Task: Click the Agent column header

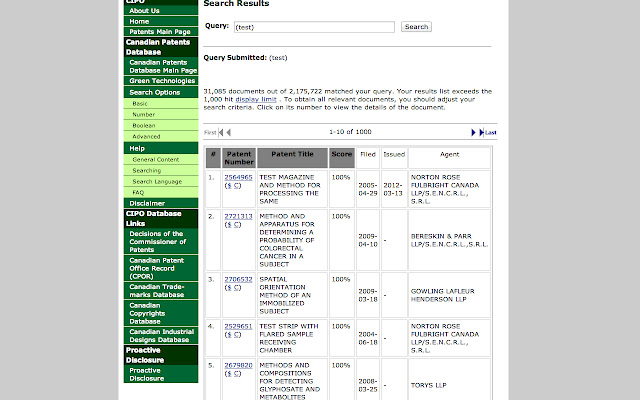Action: click(x=449, y=158)
